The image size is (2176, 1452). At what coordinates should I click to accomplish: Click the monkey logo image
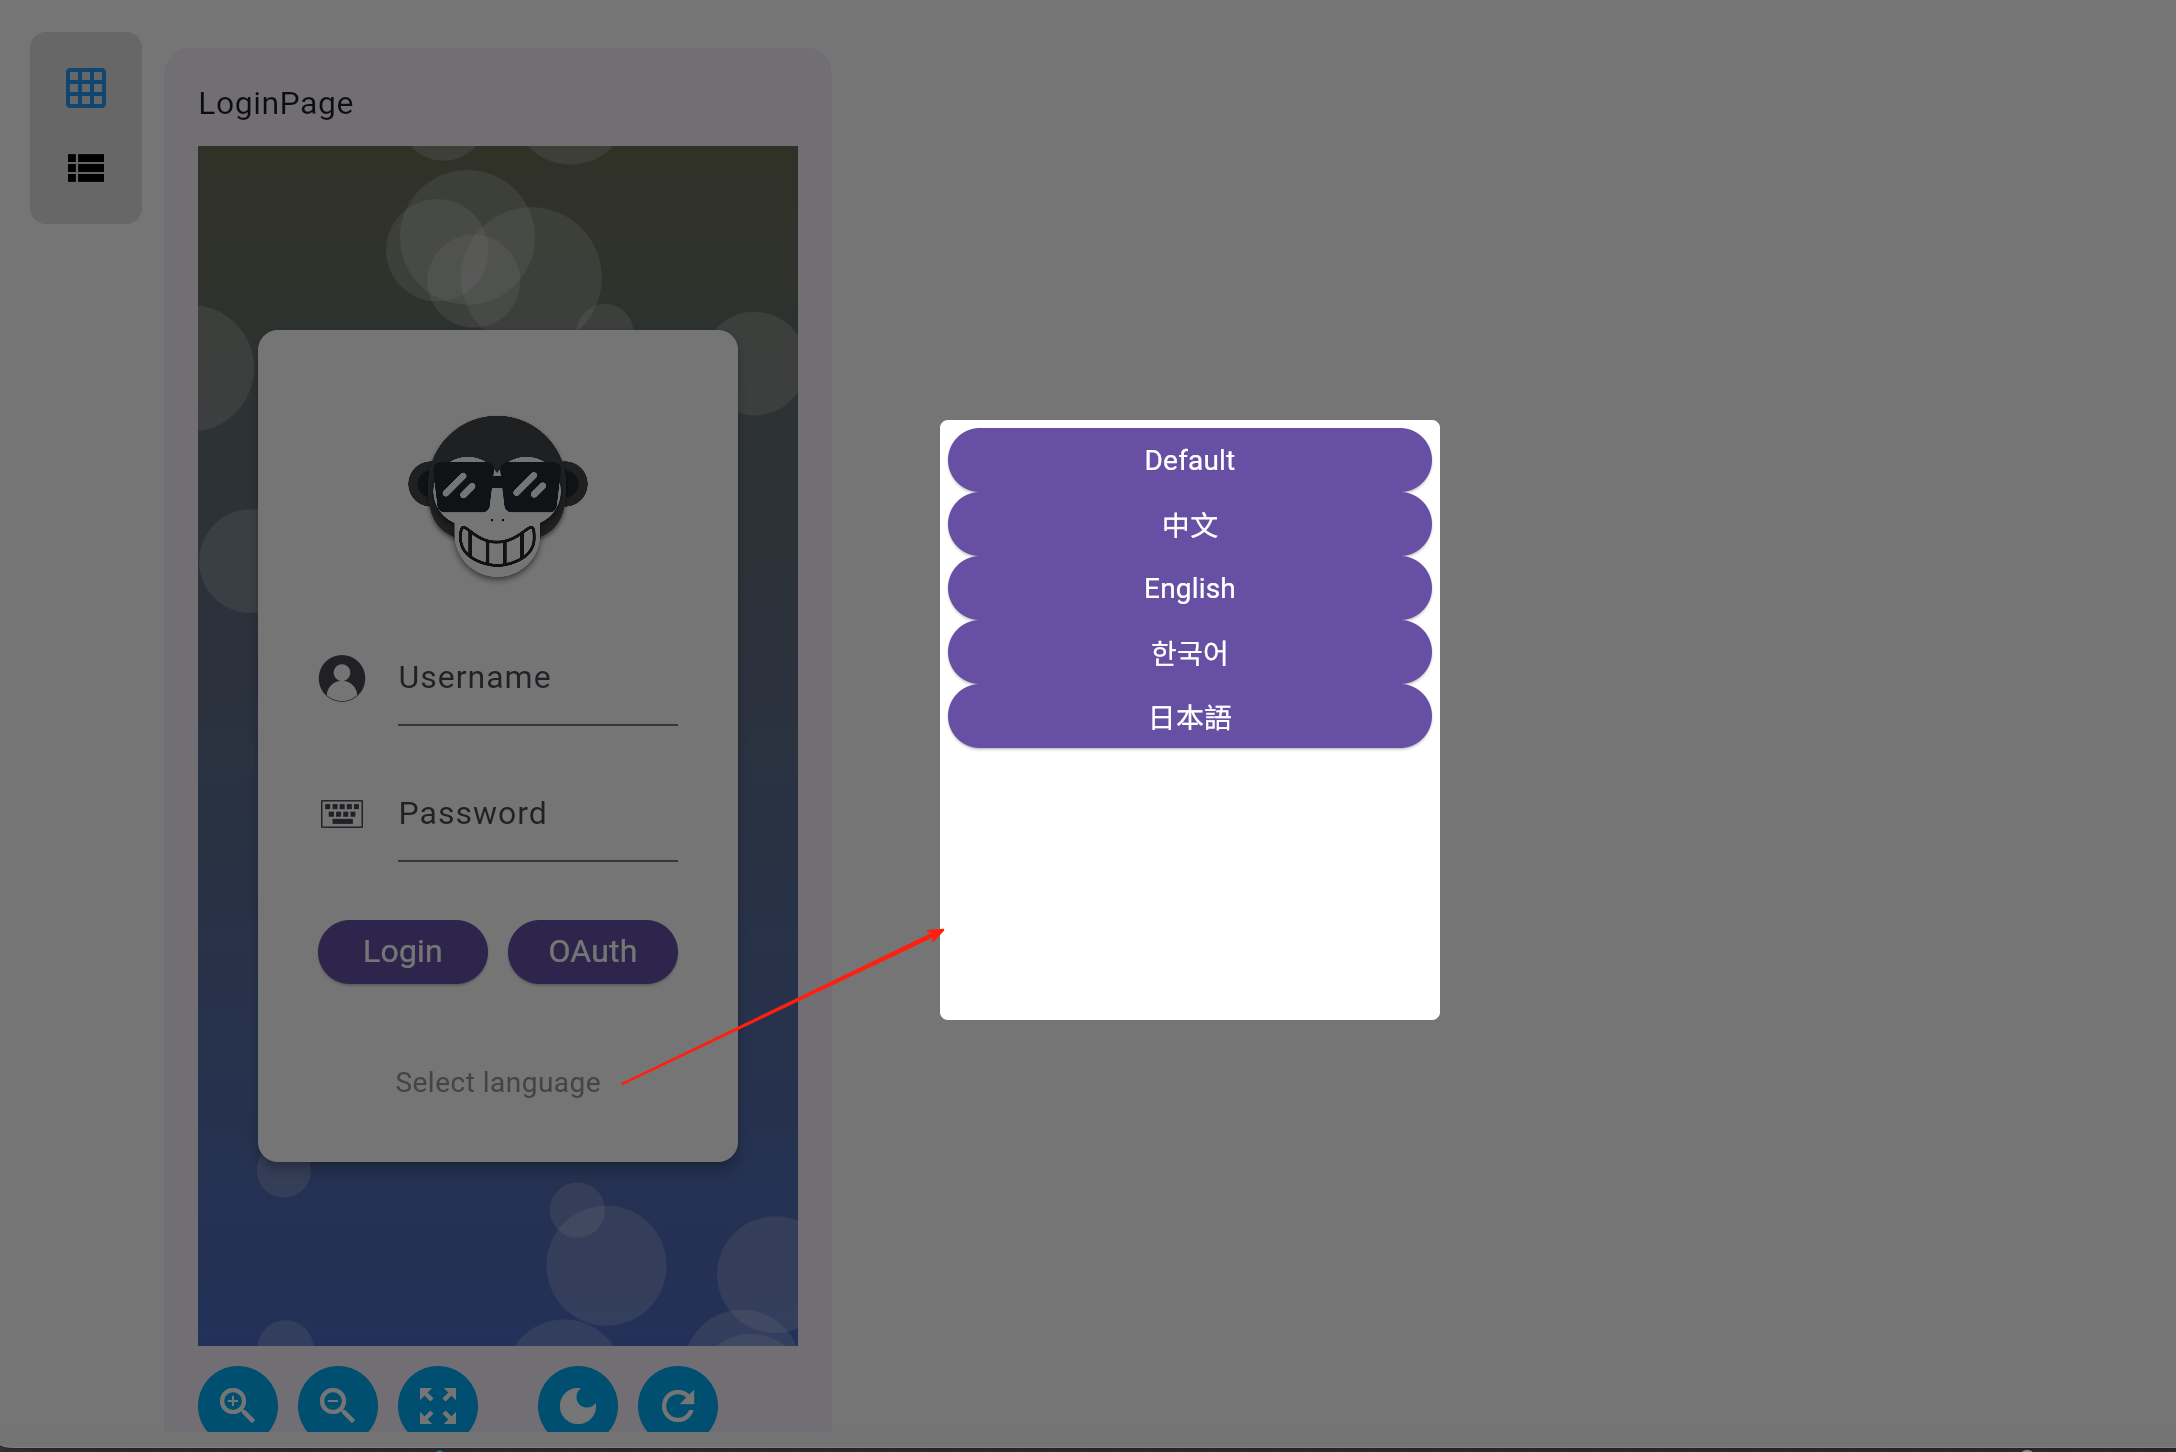(497, 497)
